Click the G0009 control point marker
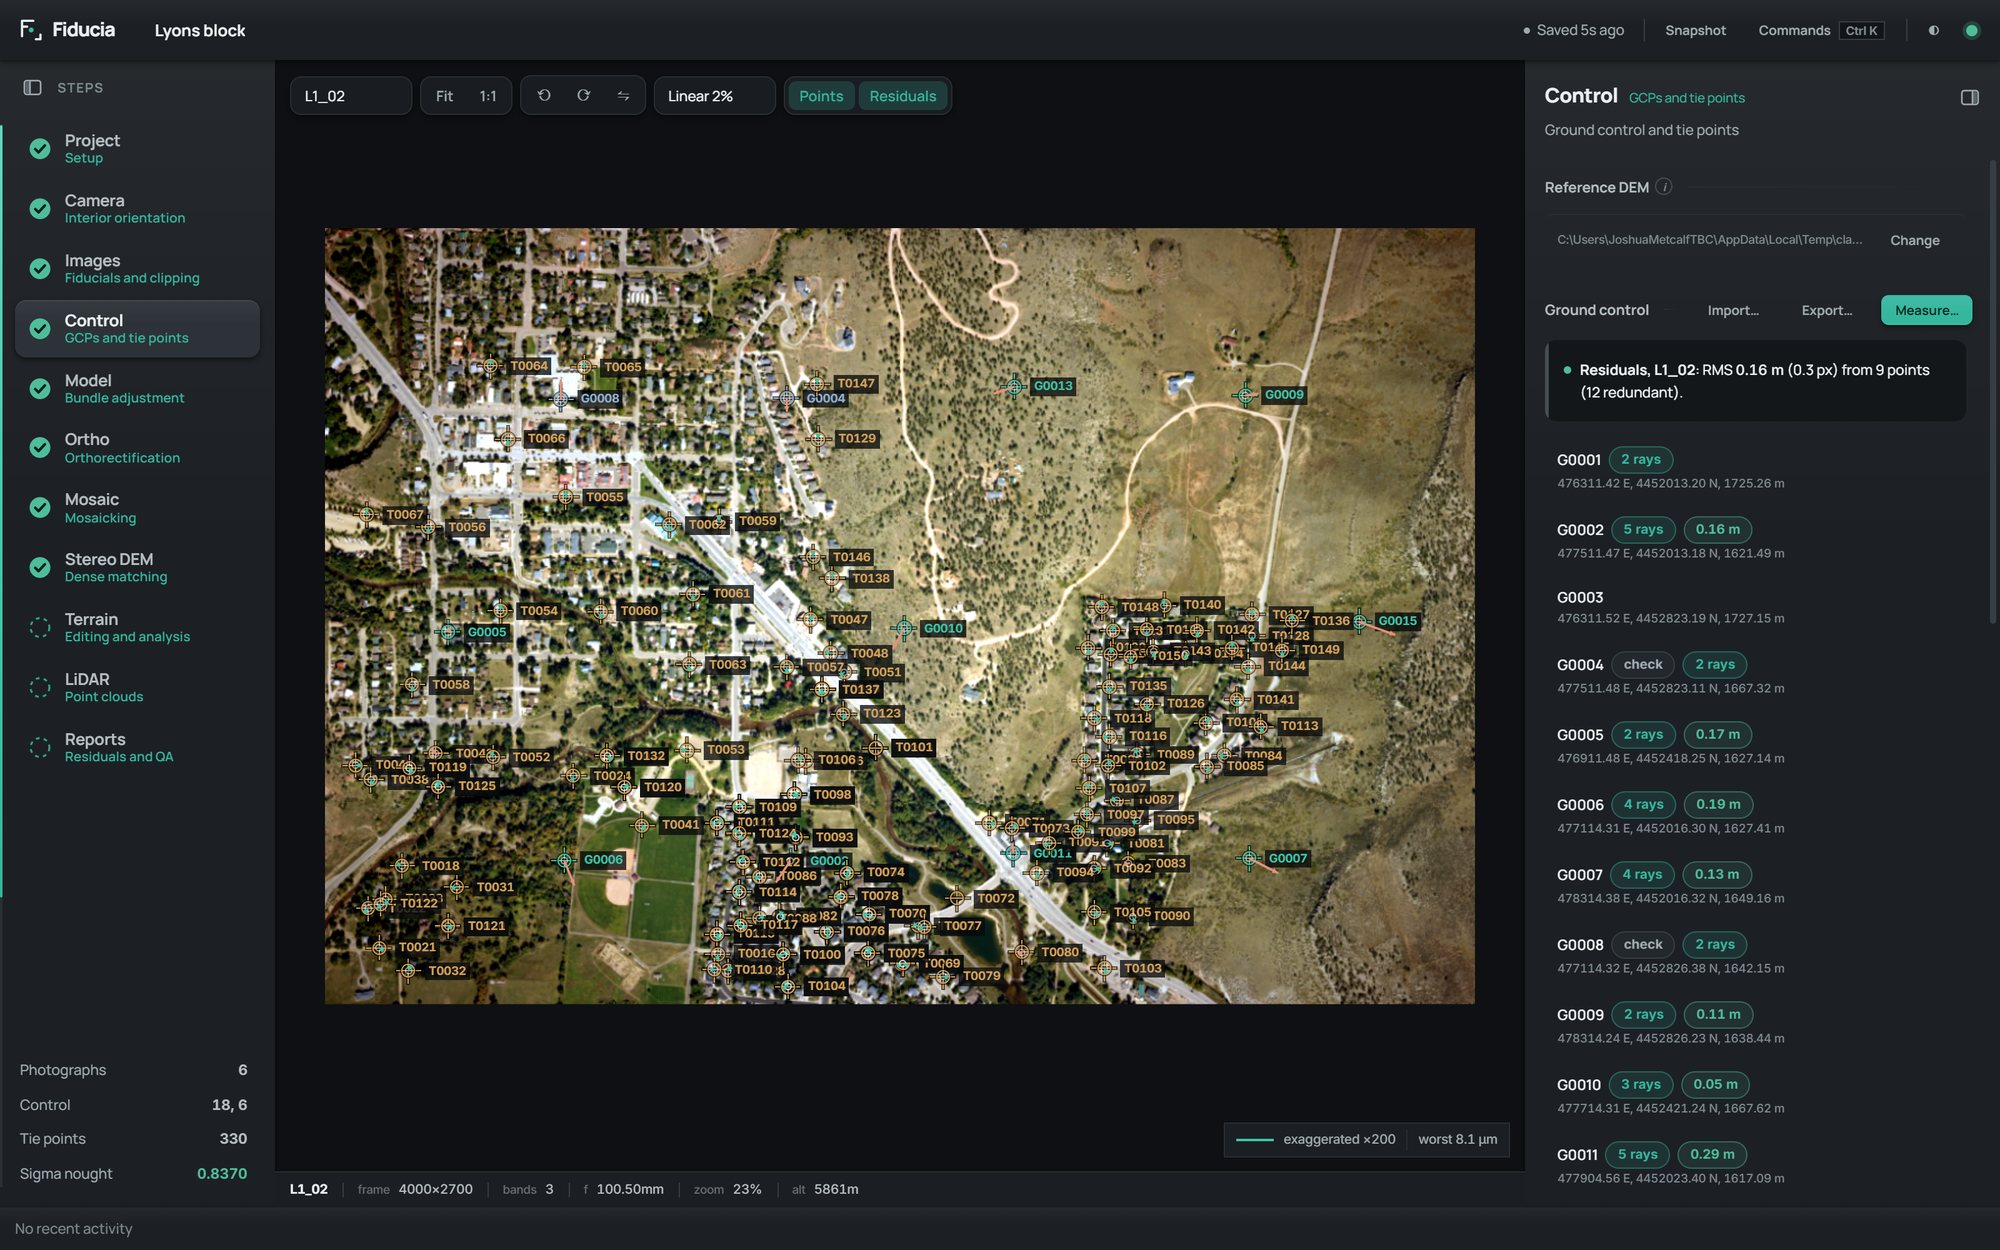 click(1245, 395)
